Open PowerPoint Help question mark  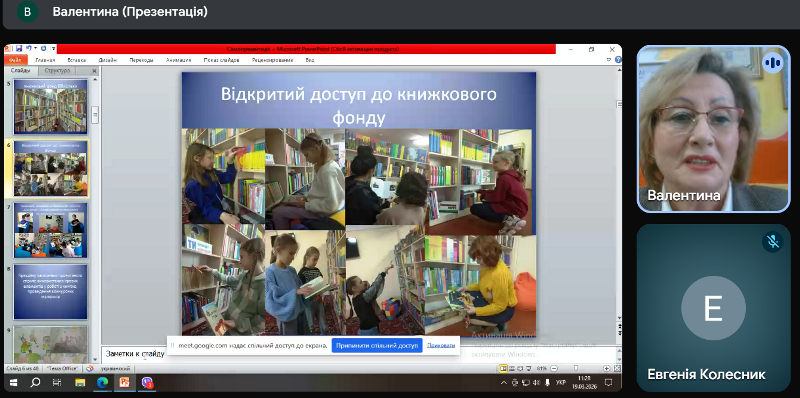(618, 60)
